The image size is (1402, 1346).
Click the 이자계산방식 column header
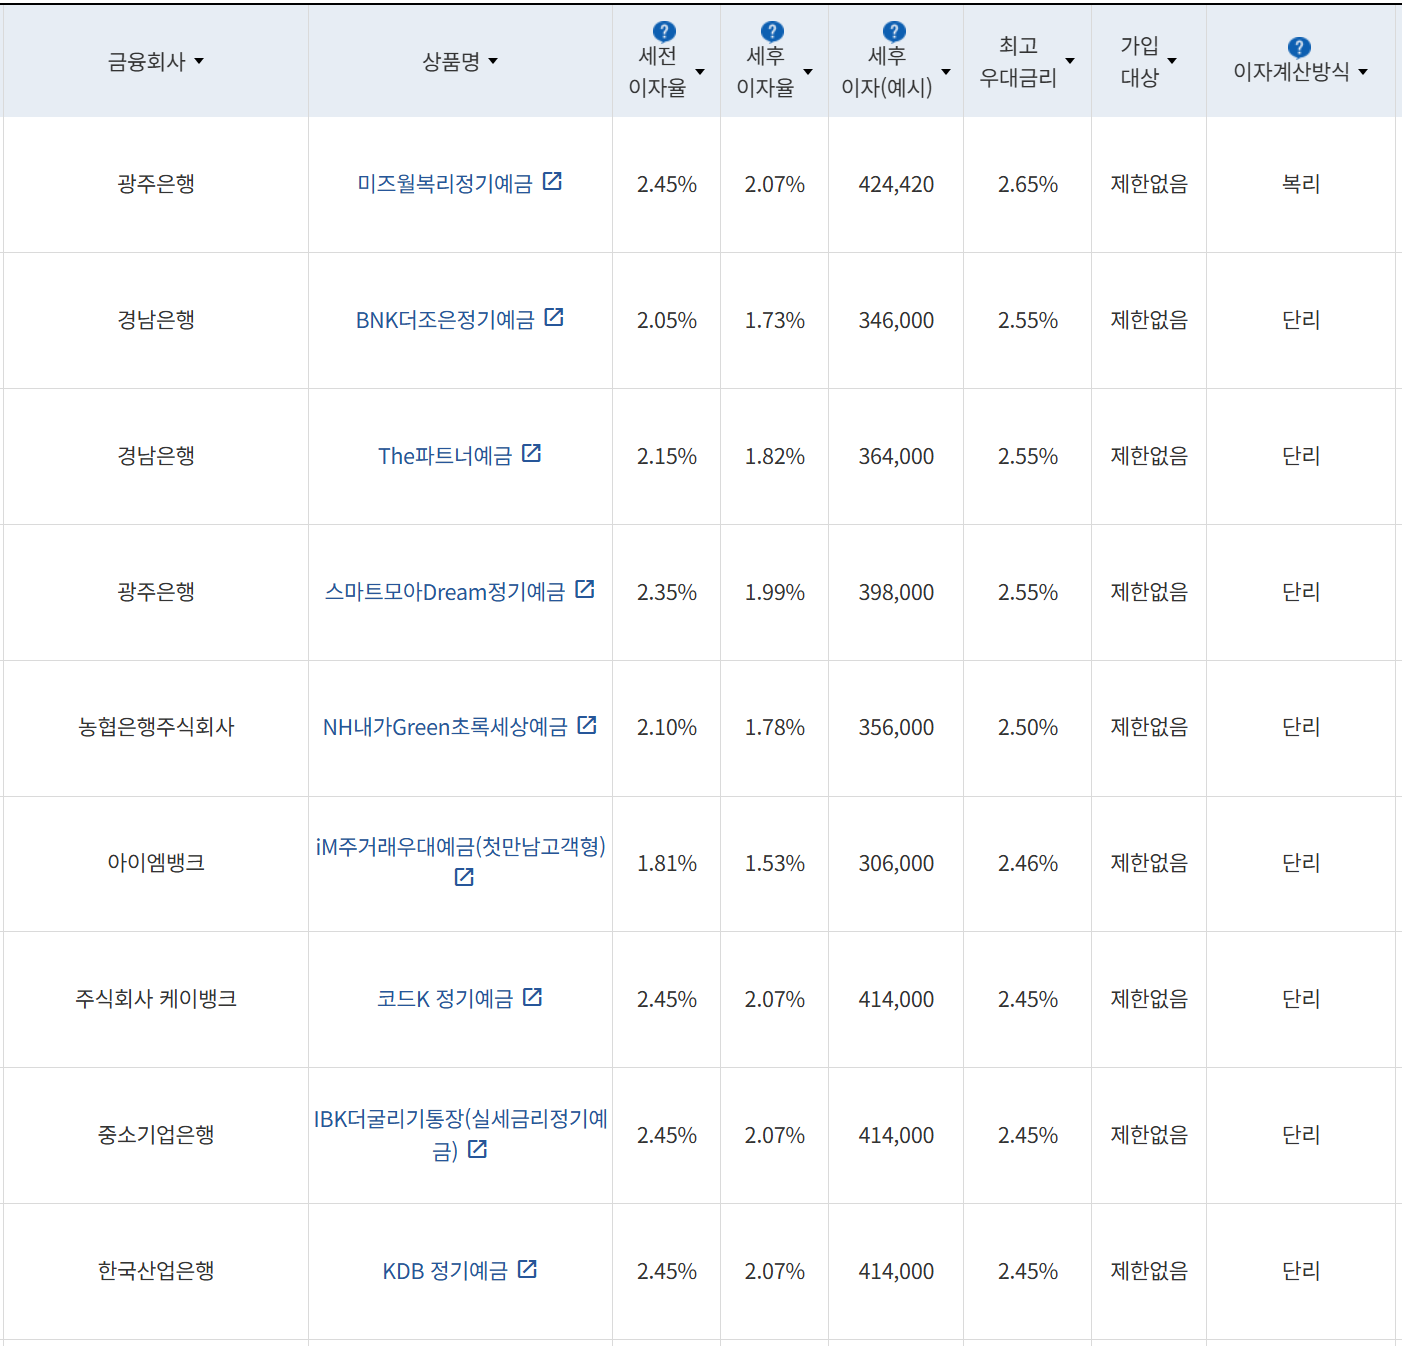pos(1292,71)
